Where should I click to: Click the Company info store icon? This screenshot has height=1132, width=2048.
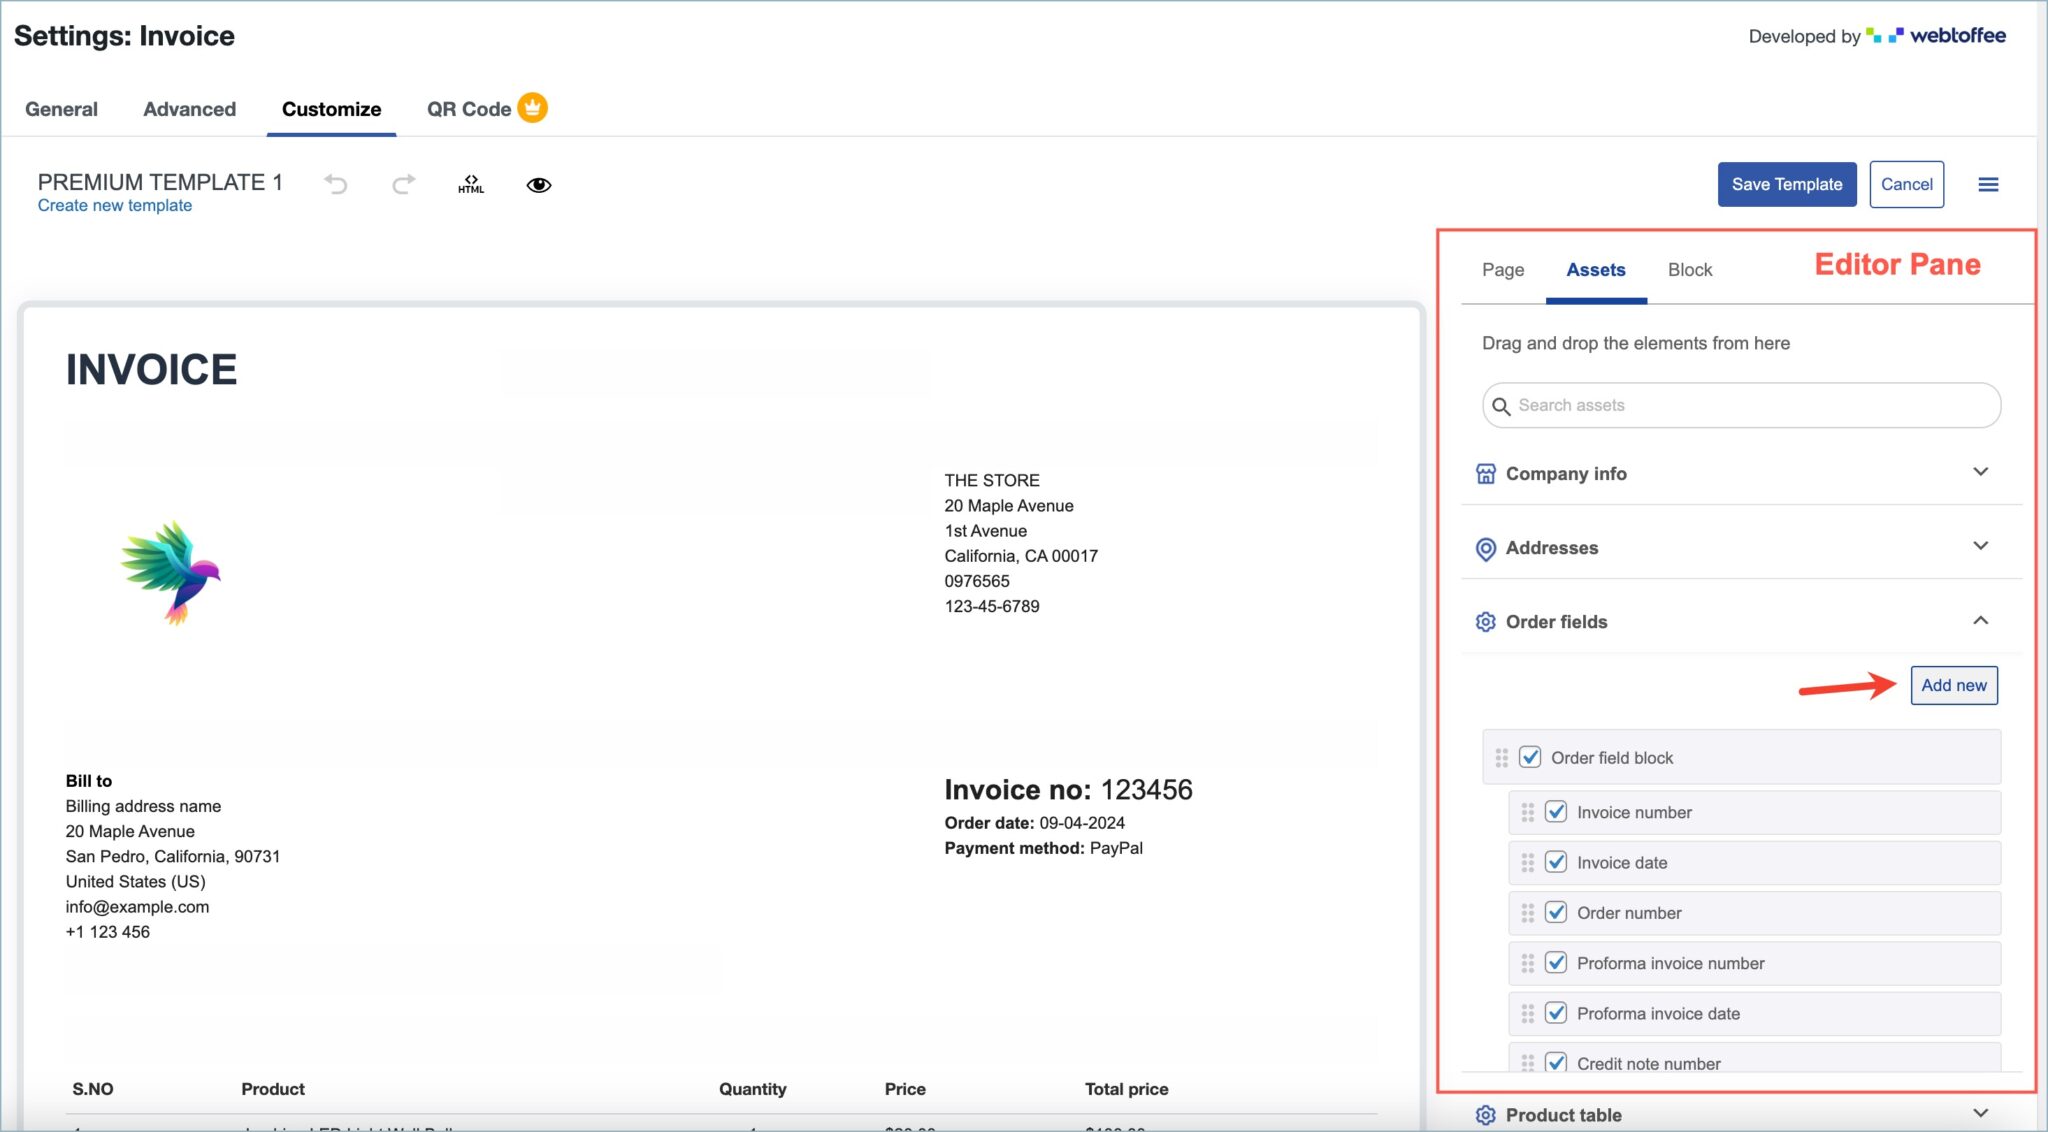click(1486, 474)
